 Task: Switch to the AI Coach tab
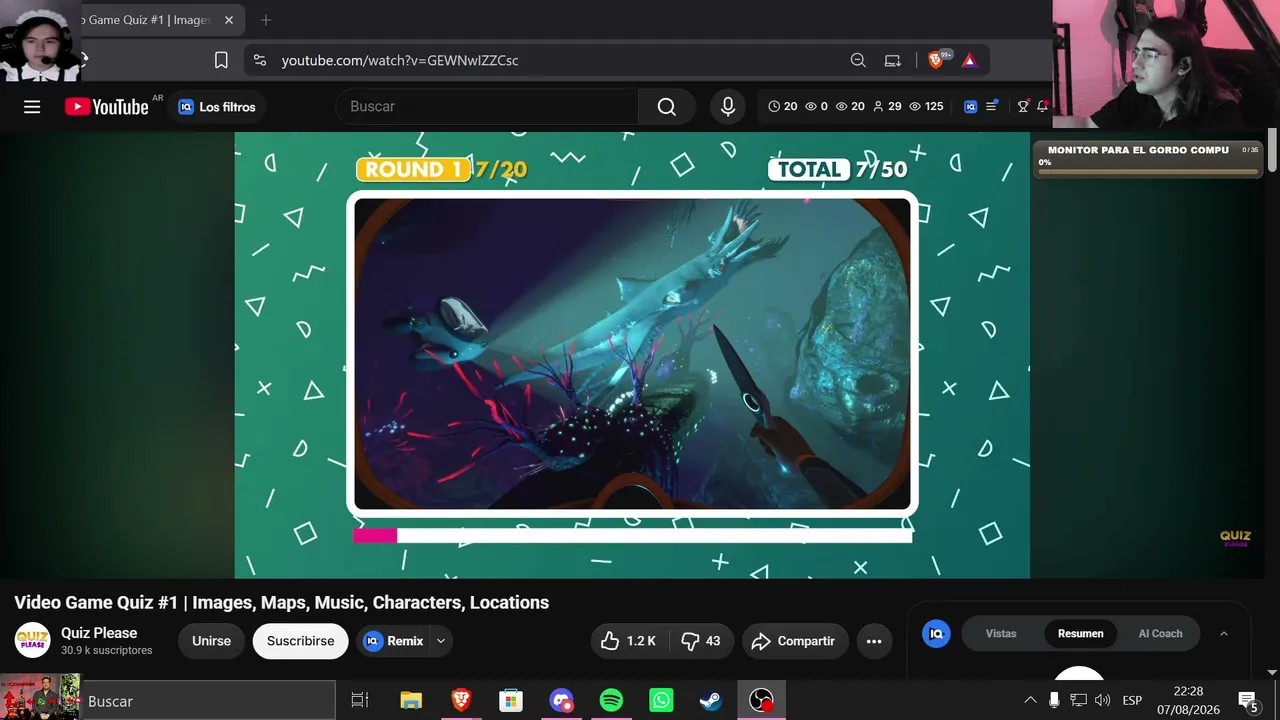click(x=1160, y=633)
